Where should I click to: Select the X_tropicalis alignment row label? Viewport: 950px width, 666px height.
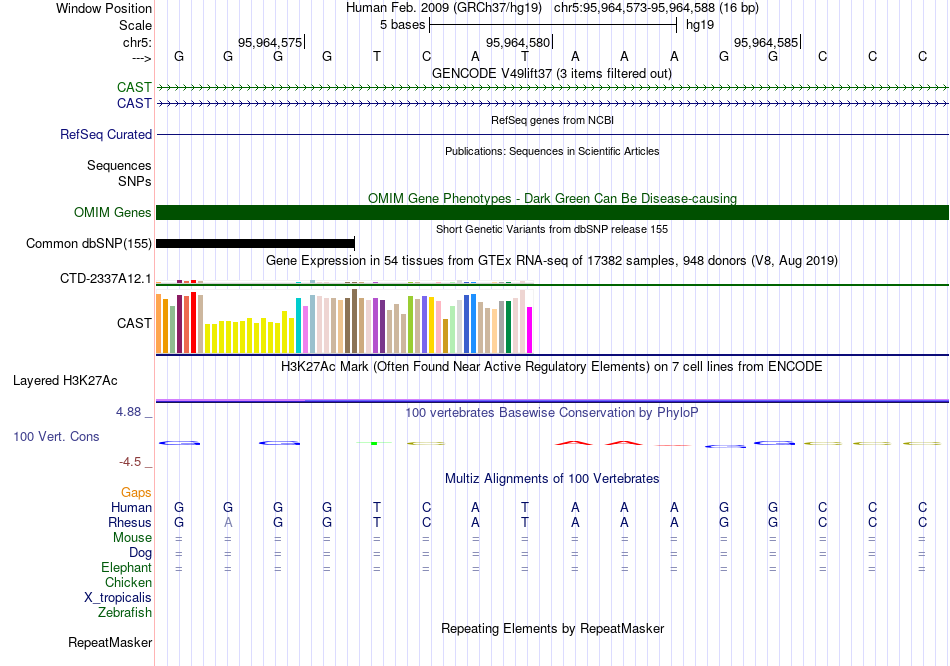click(118, 598)
